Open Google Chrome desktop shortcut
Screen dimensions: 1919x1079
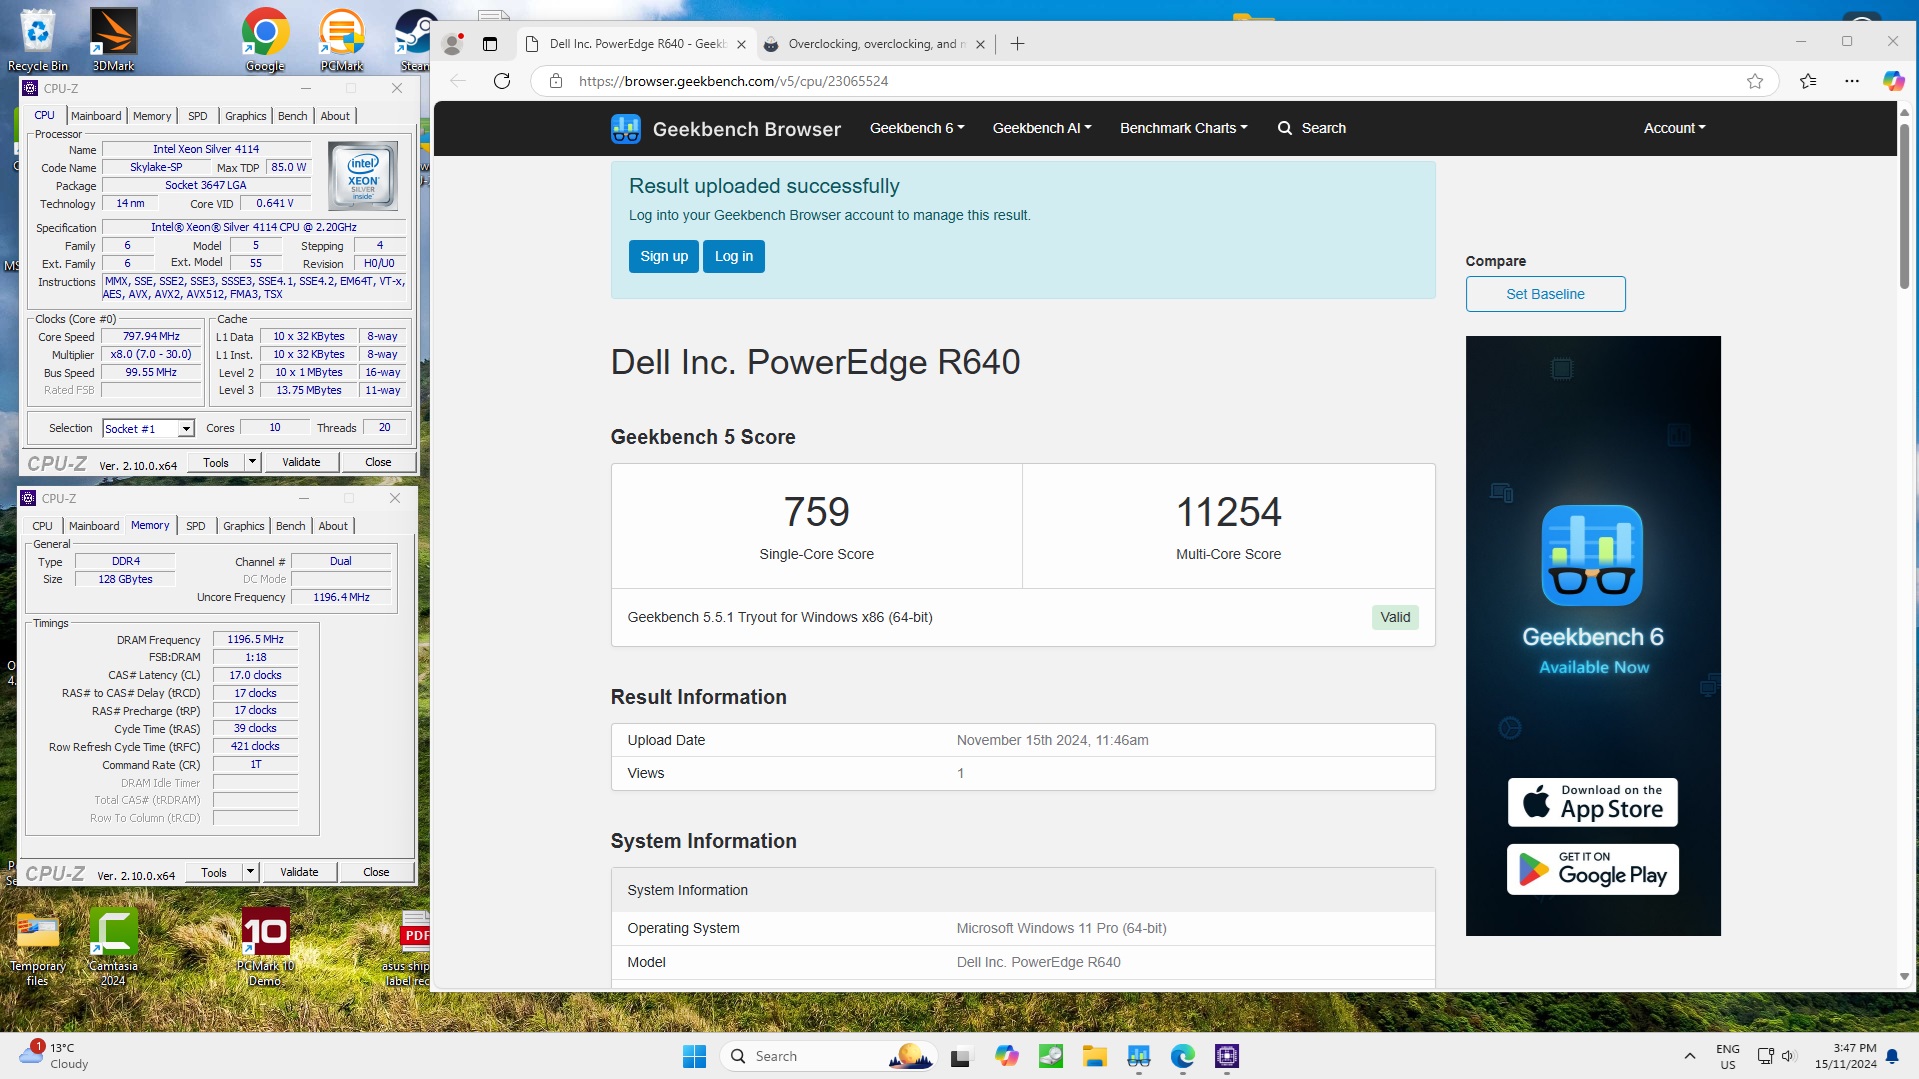tap(265, 40)
